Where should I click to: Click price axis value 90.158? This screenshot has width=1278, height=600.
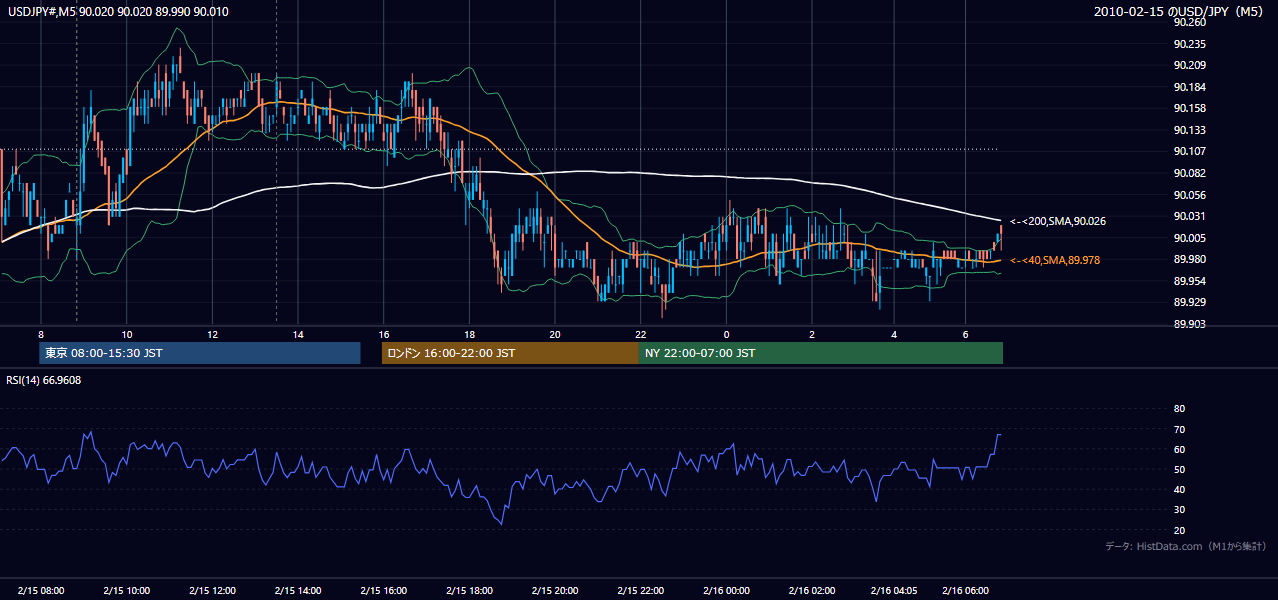[x=1189, y=108]
